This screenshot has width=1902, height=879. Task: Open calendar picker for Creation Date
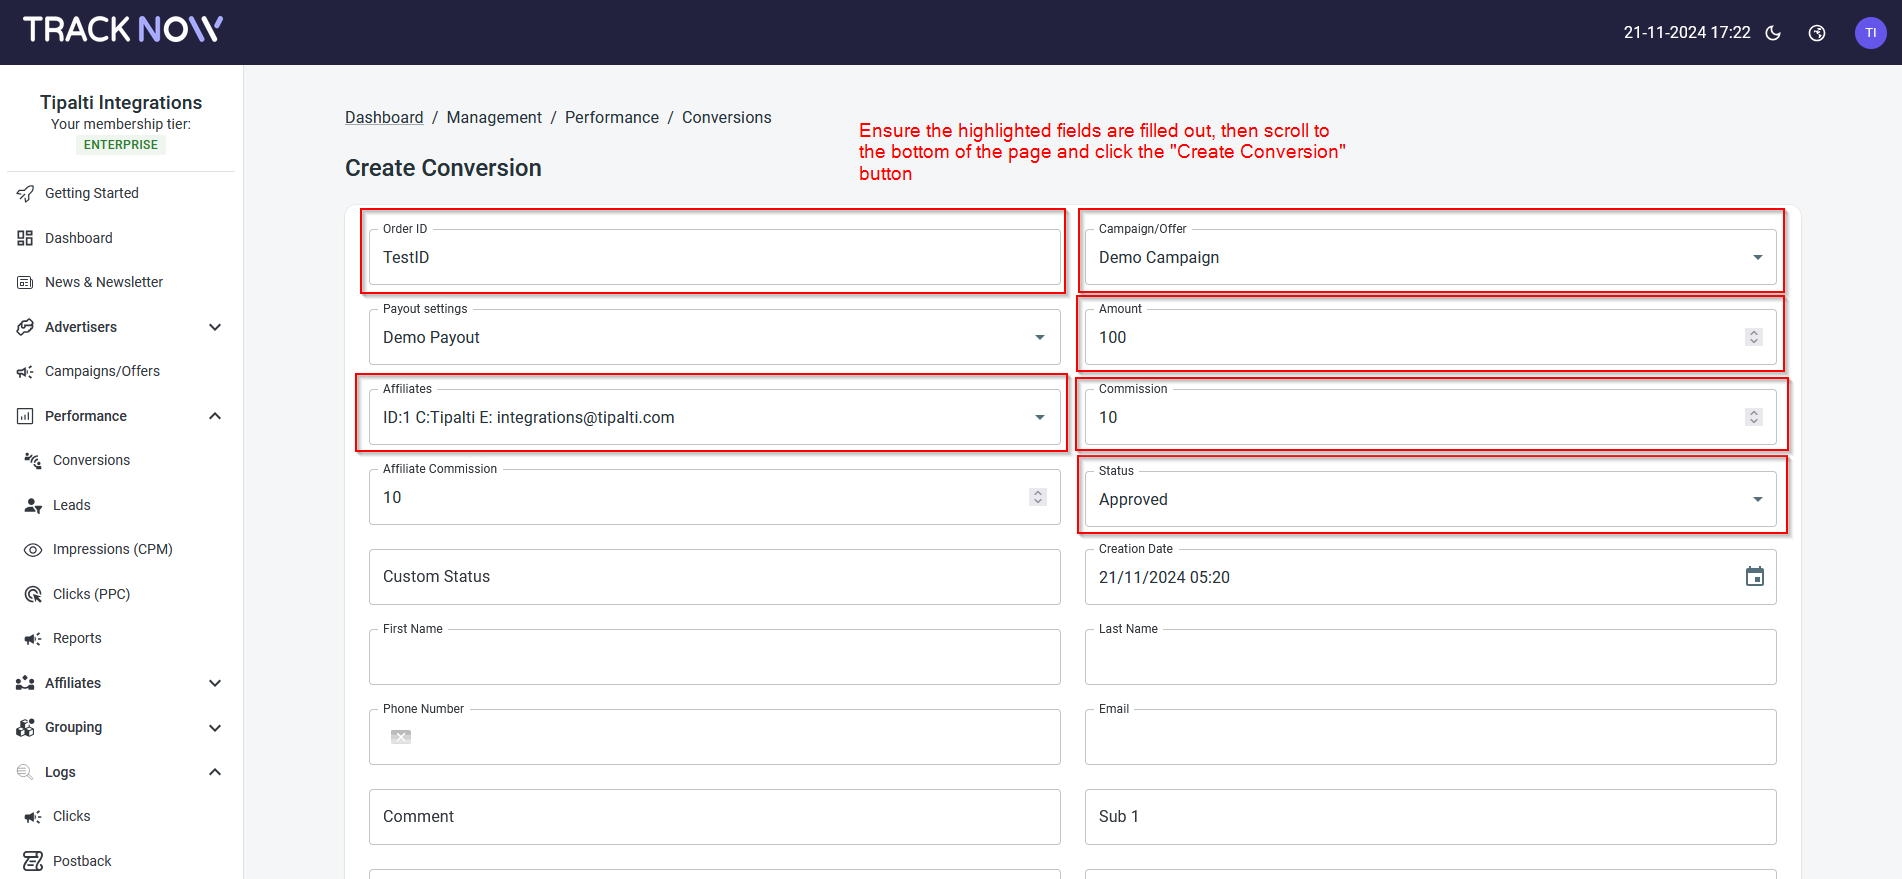coord(1754,577)
